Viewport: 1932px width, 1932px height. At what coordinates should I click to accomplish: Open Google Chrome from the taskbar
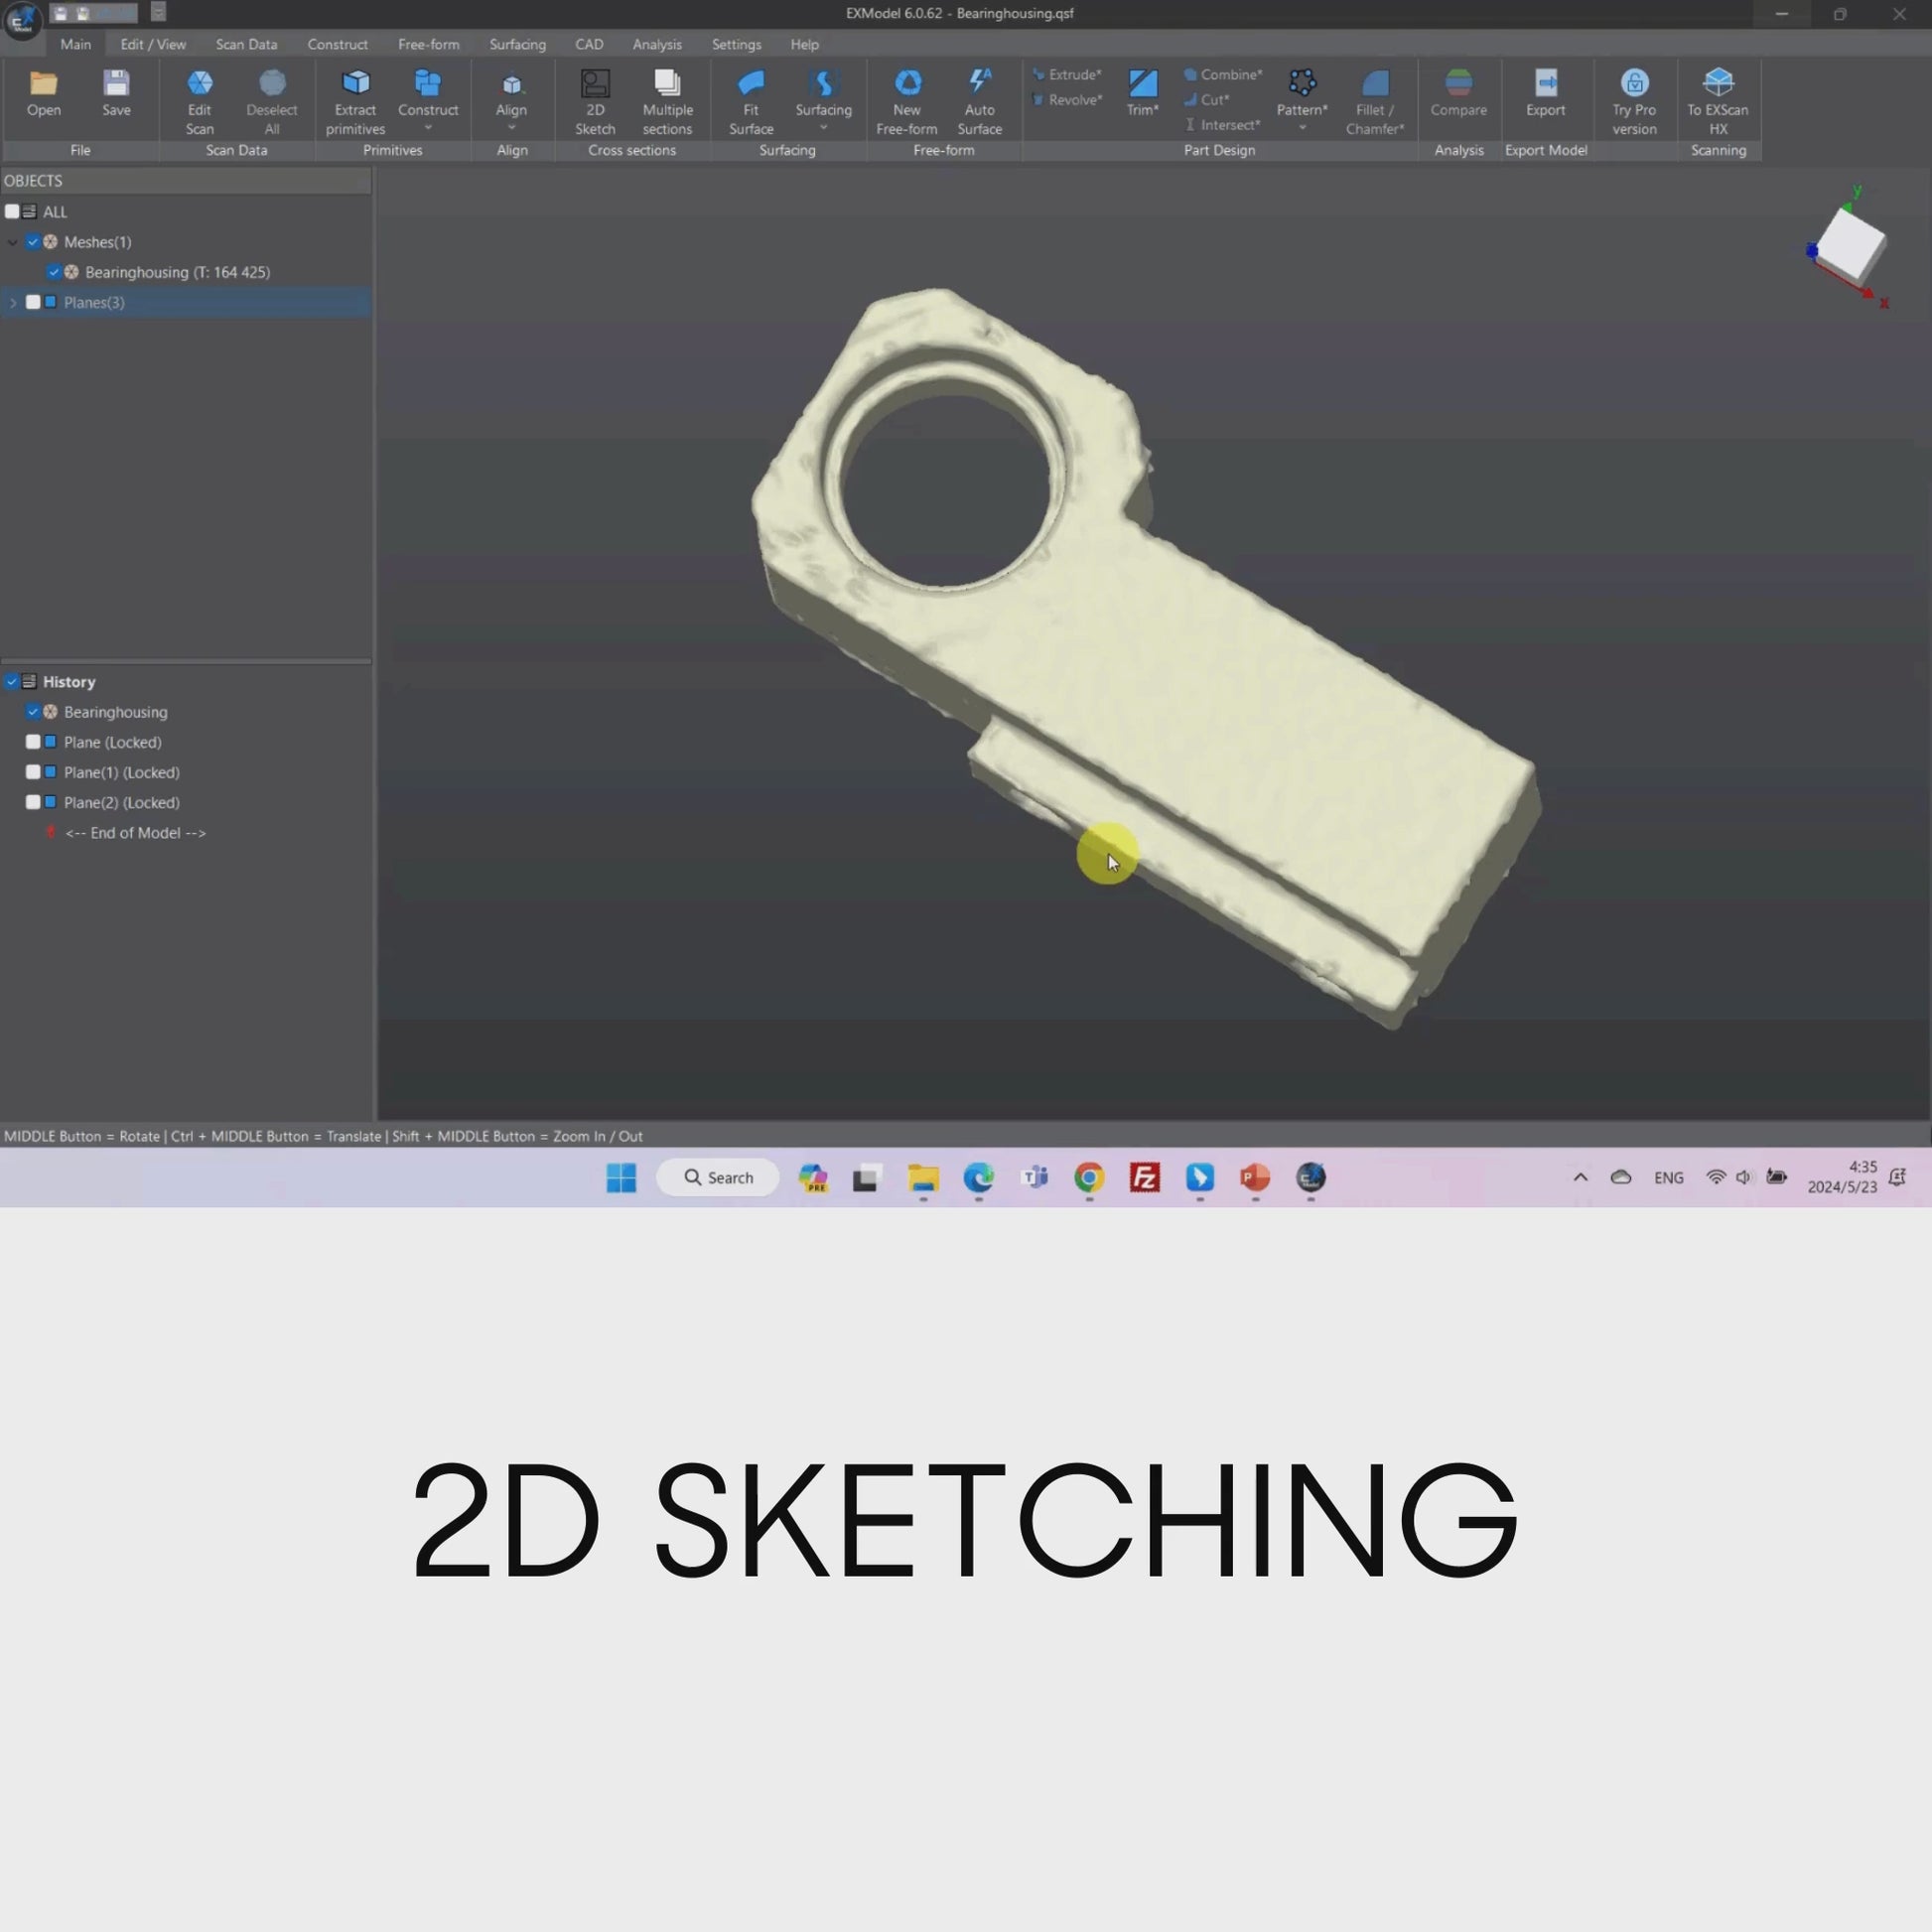tap(1089, 1177)
